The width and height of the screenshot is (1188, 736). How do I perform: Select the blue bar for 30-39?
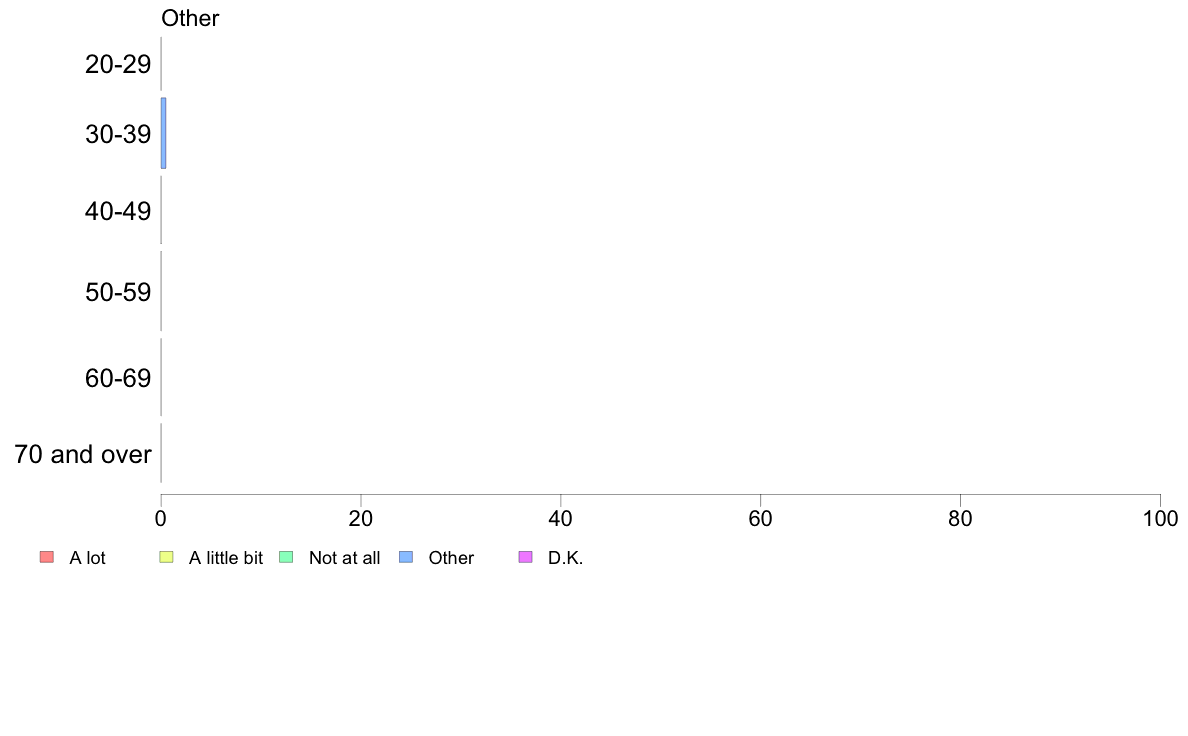point(164,133)
